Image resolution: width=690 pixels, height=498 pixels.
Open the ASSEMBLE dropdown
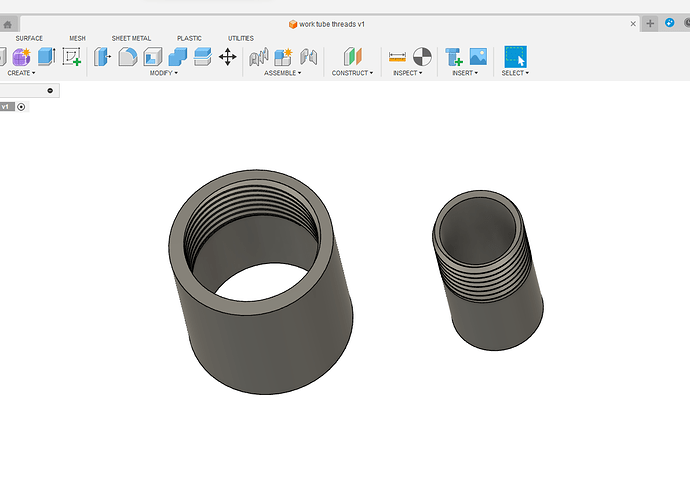click(x=283, y=73)
